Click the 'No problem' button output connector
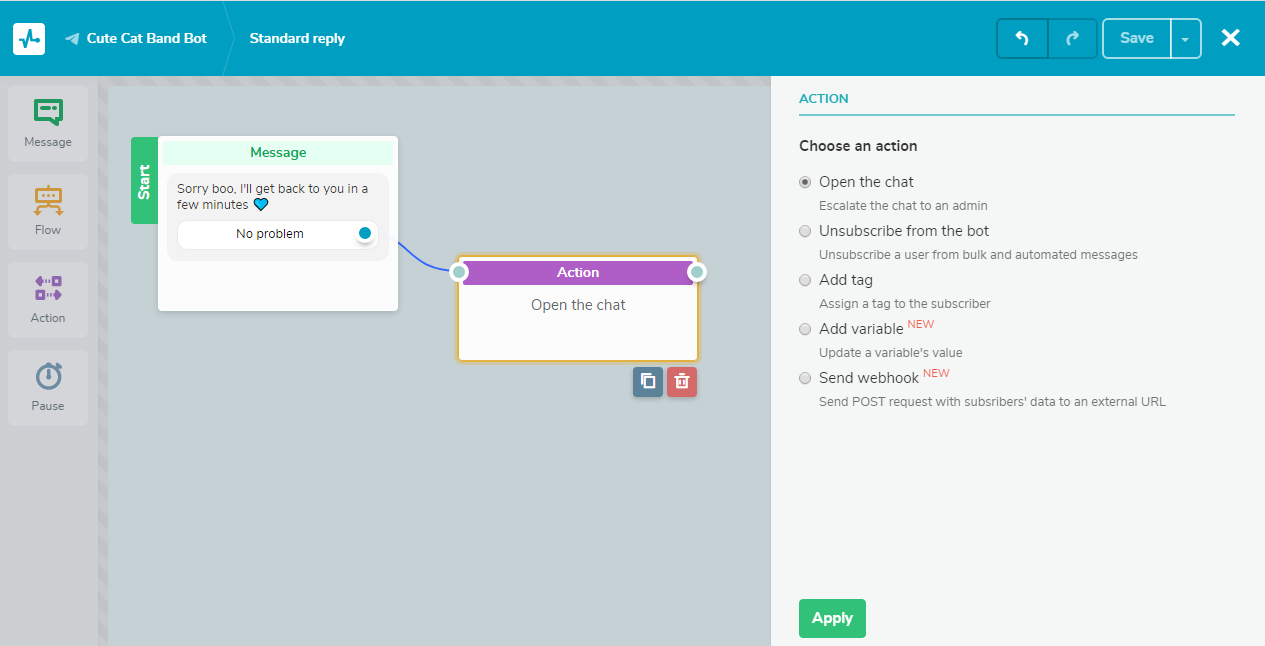The height and width of the screenshot is (646, 1265). pyautogui.click(x=365, y=233)
